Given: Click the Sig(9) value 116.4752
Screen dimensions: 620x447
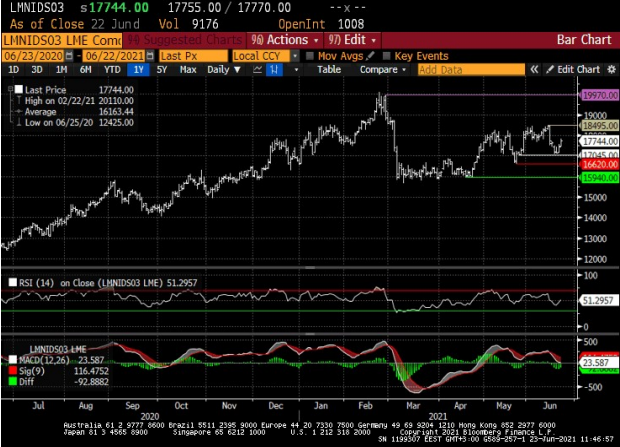Looking at the screenshot, I should click(x=91, y=371).
